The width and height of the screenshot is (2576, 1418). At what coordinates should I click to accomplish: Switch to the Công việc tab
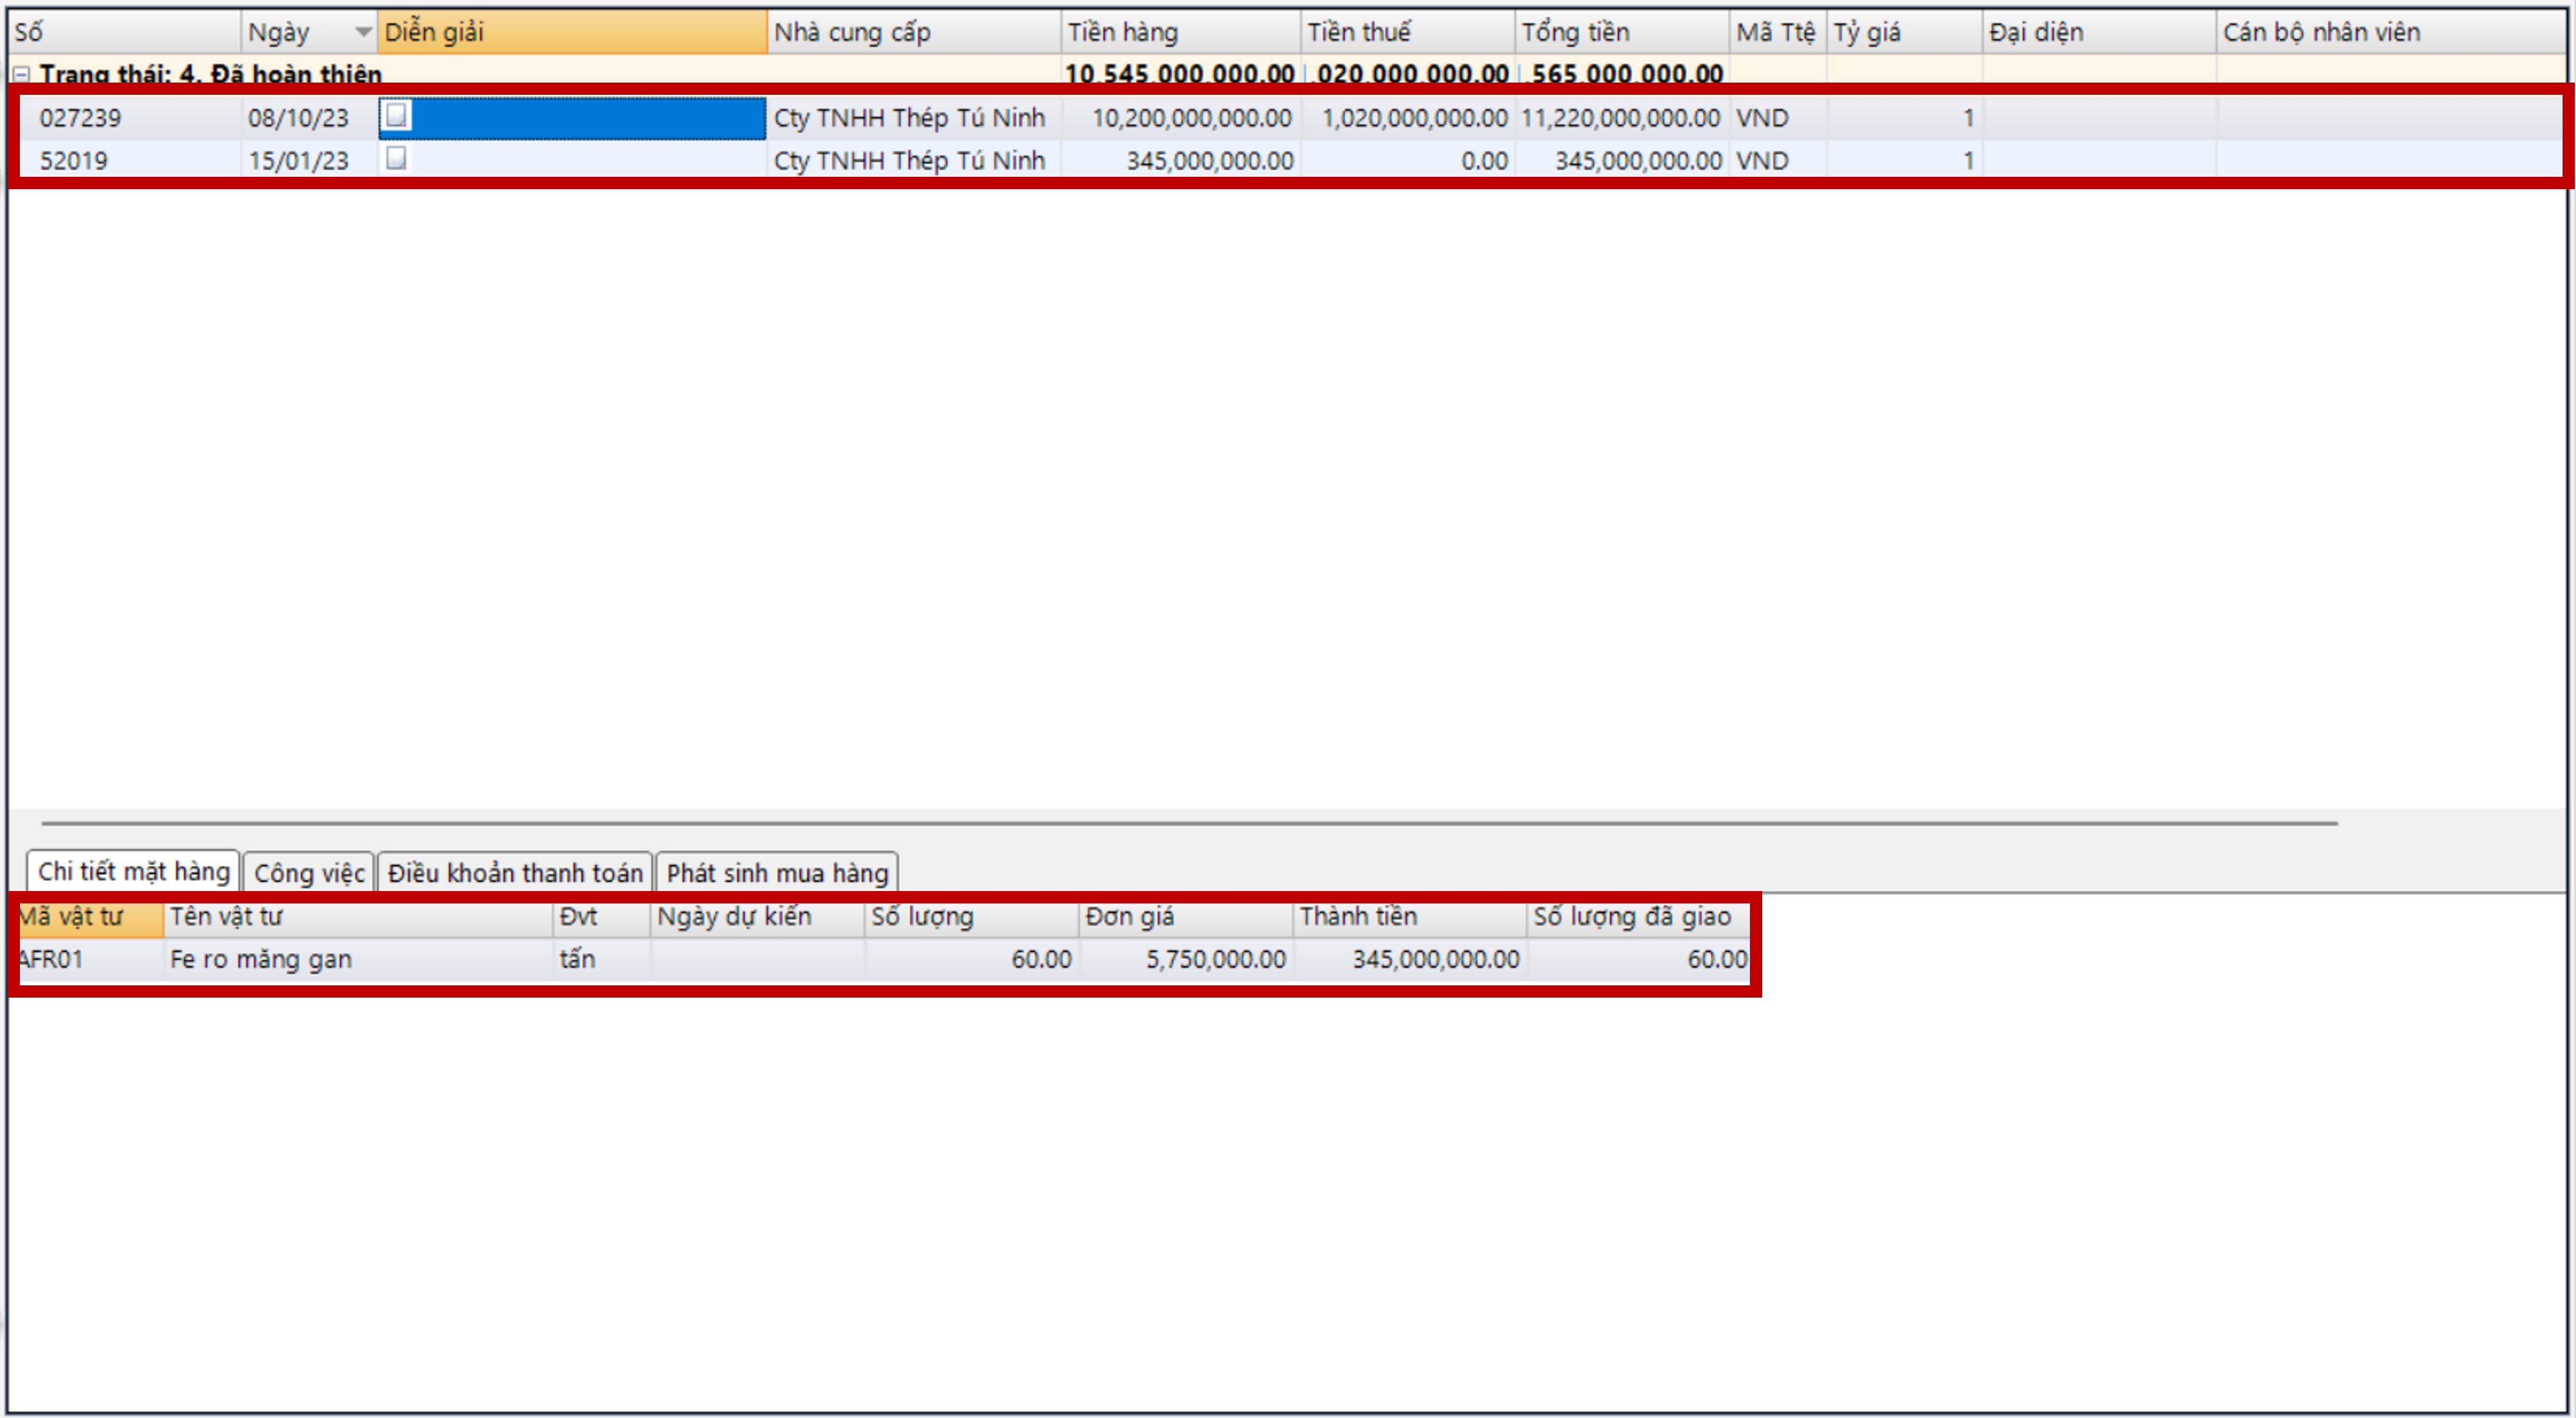pos(309,872)
